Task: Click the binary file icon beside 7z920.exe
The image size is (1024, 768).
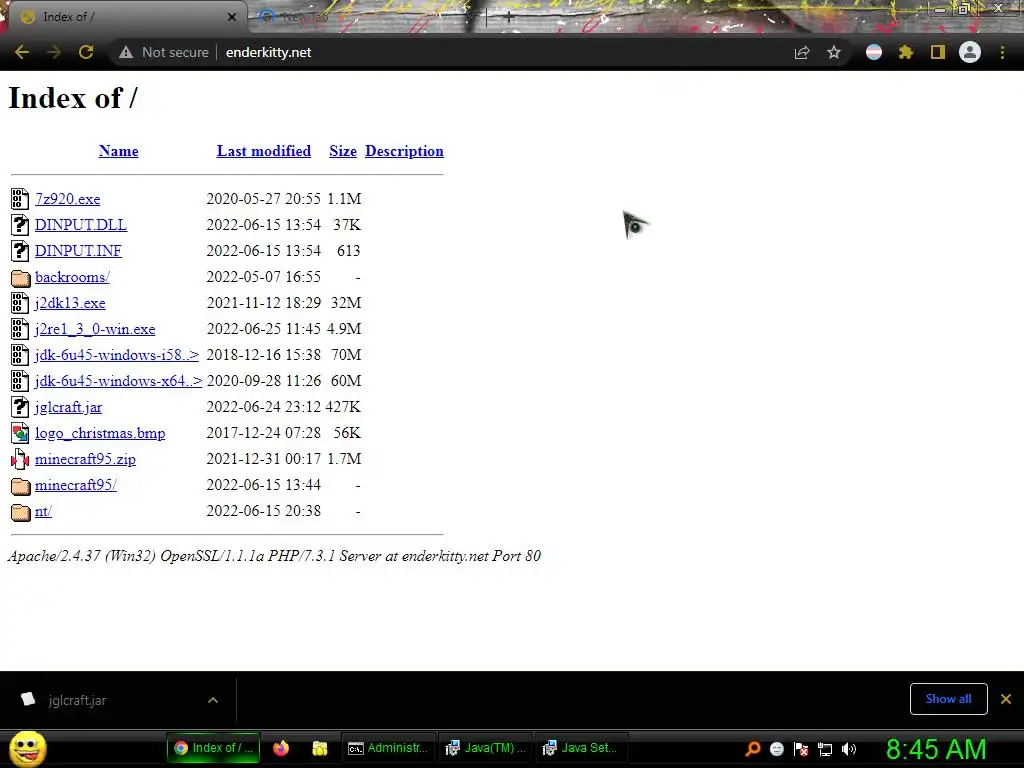Action: coord(20,199)
